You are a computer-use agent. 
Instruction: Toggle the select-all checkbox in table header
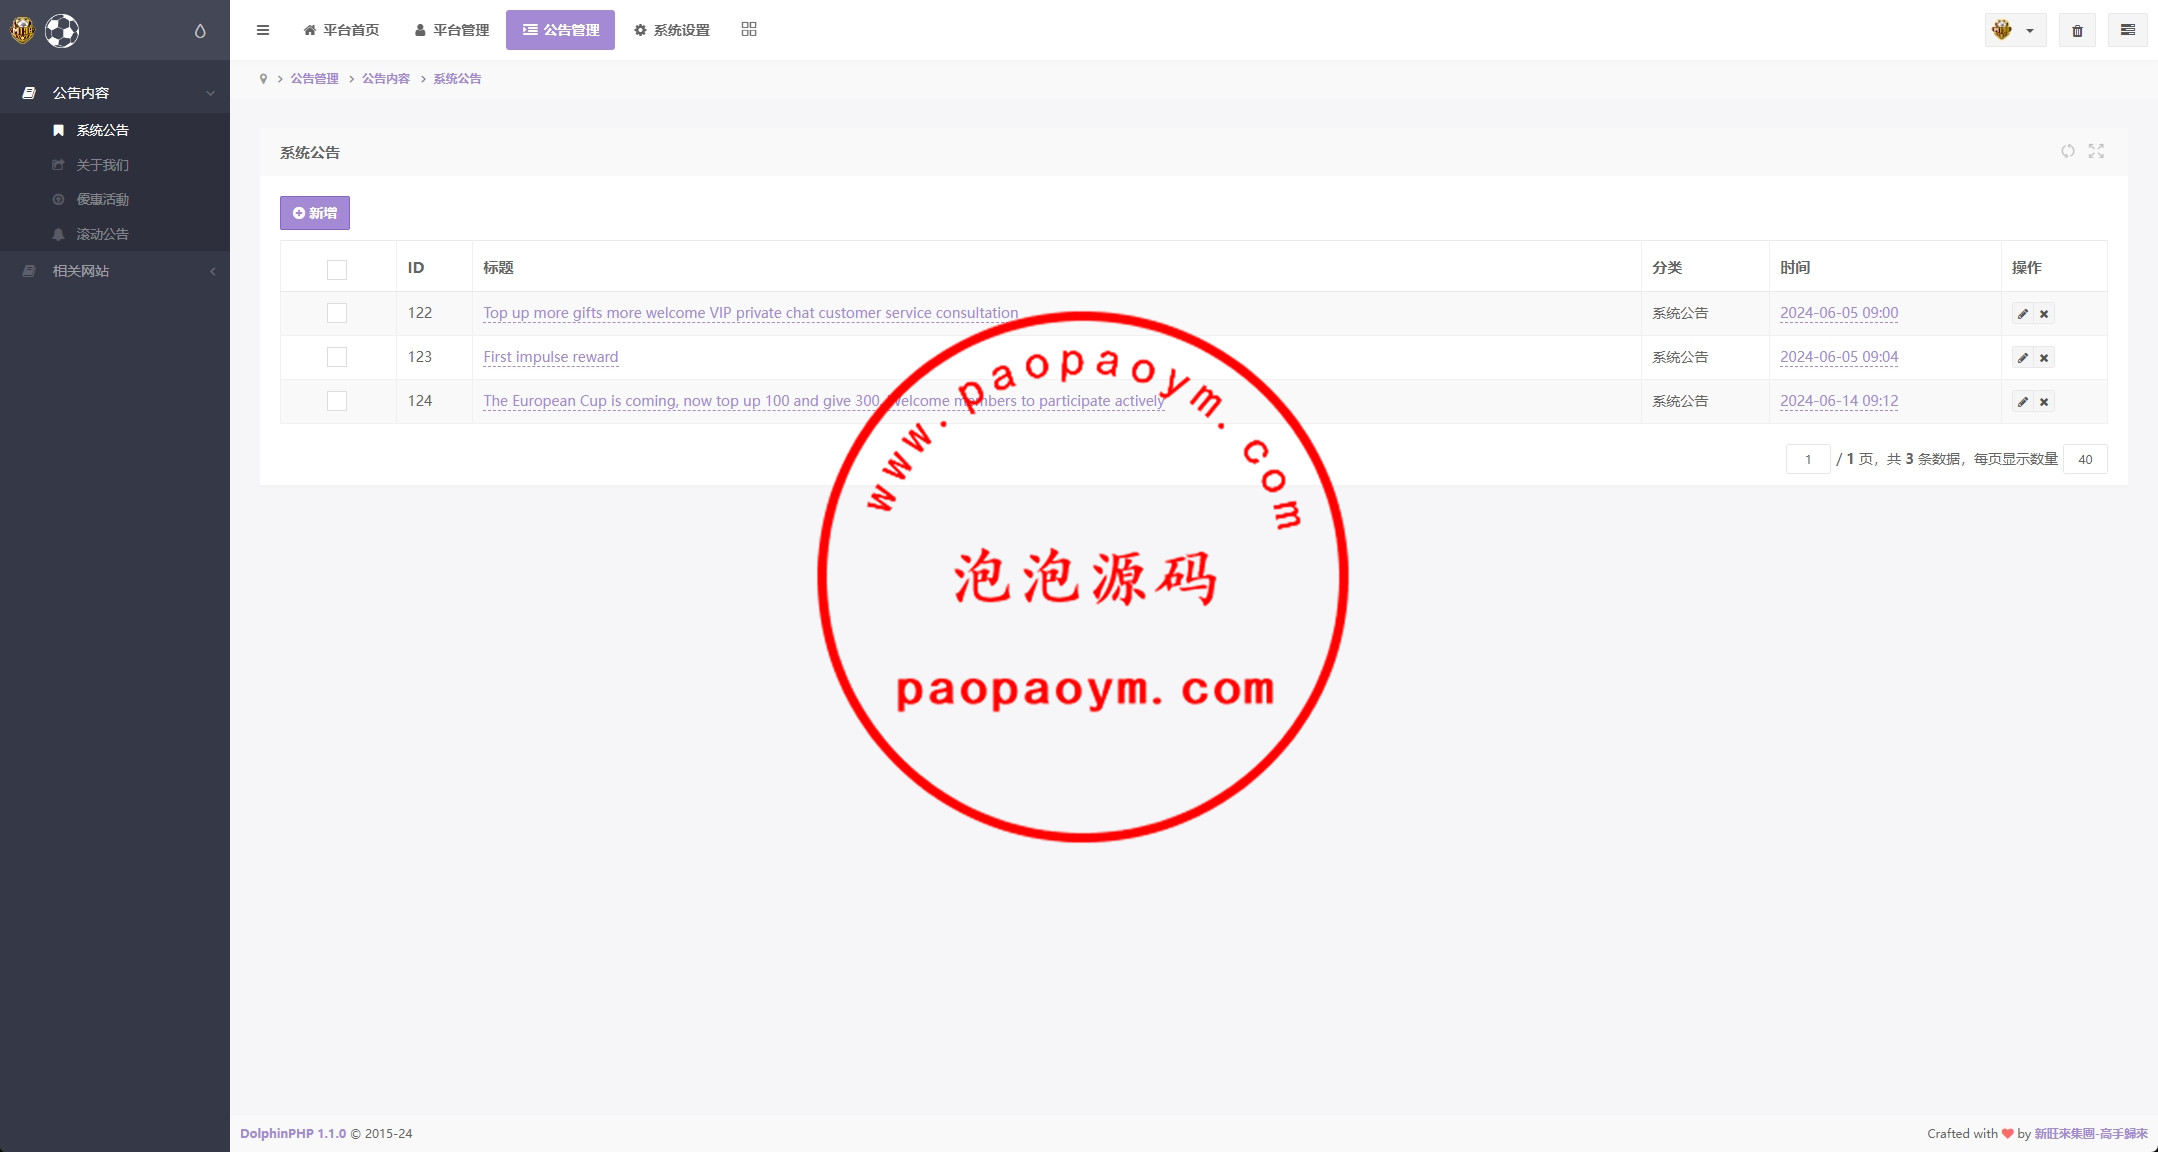337,269
